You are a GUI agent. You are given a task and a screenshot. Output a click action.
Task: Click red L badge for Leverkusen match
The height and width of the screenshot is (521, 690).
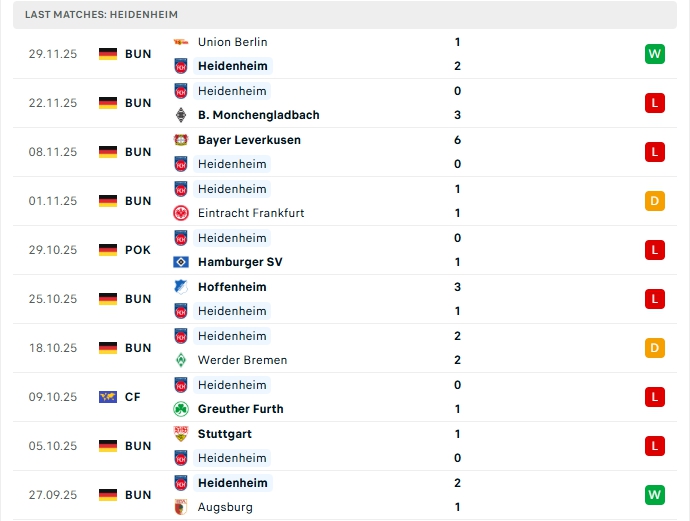point(655,152)
